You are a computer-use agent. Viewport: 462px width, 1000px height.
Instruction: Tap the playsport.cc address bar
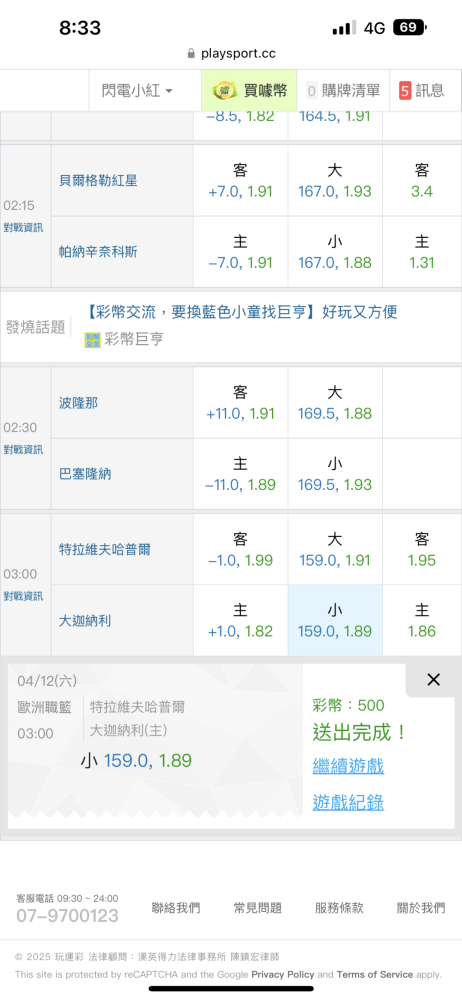pyautogui.click(x=231, y=54)
